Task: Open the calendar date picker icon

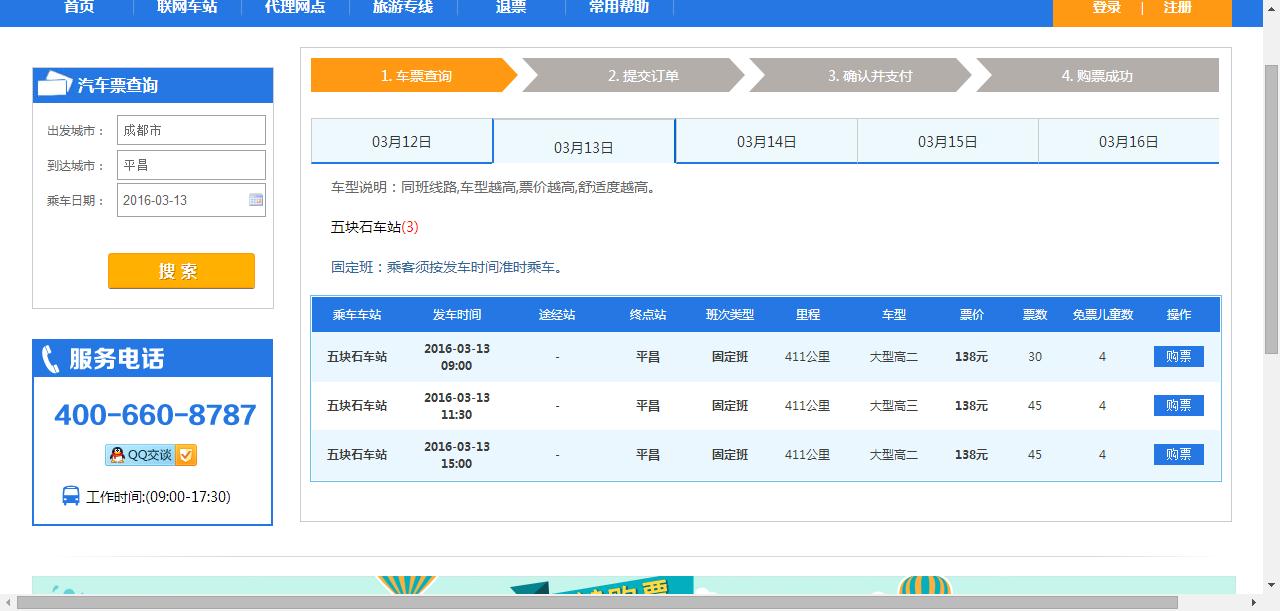Action: [x=256, y=200]
